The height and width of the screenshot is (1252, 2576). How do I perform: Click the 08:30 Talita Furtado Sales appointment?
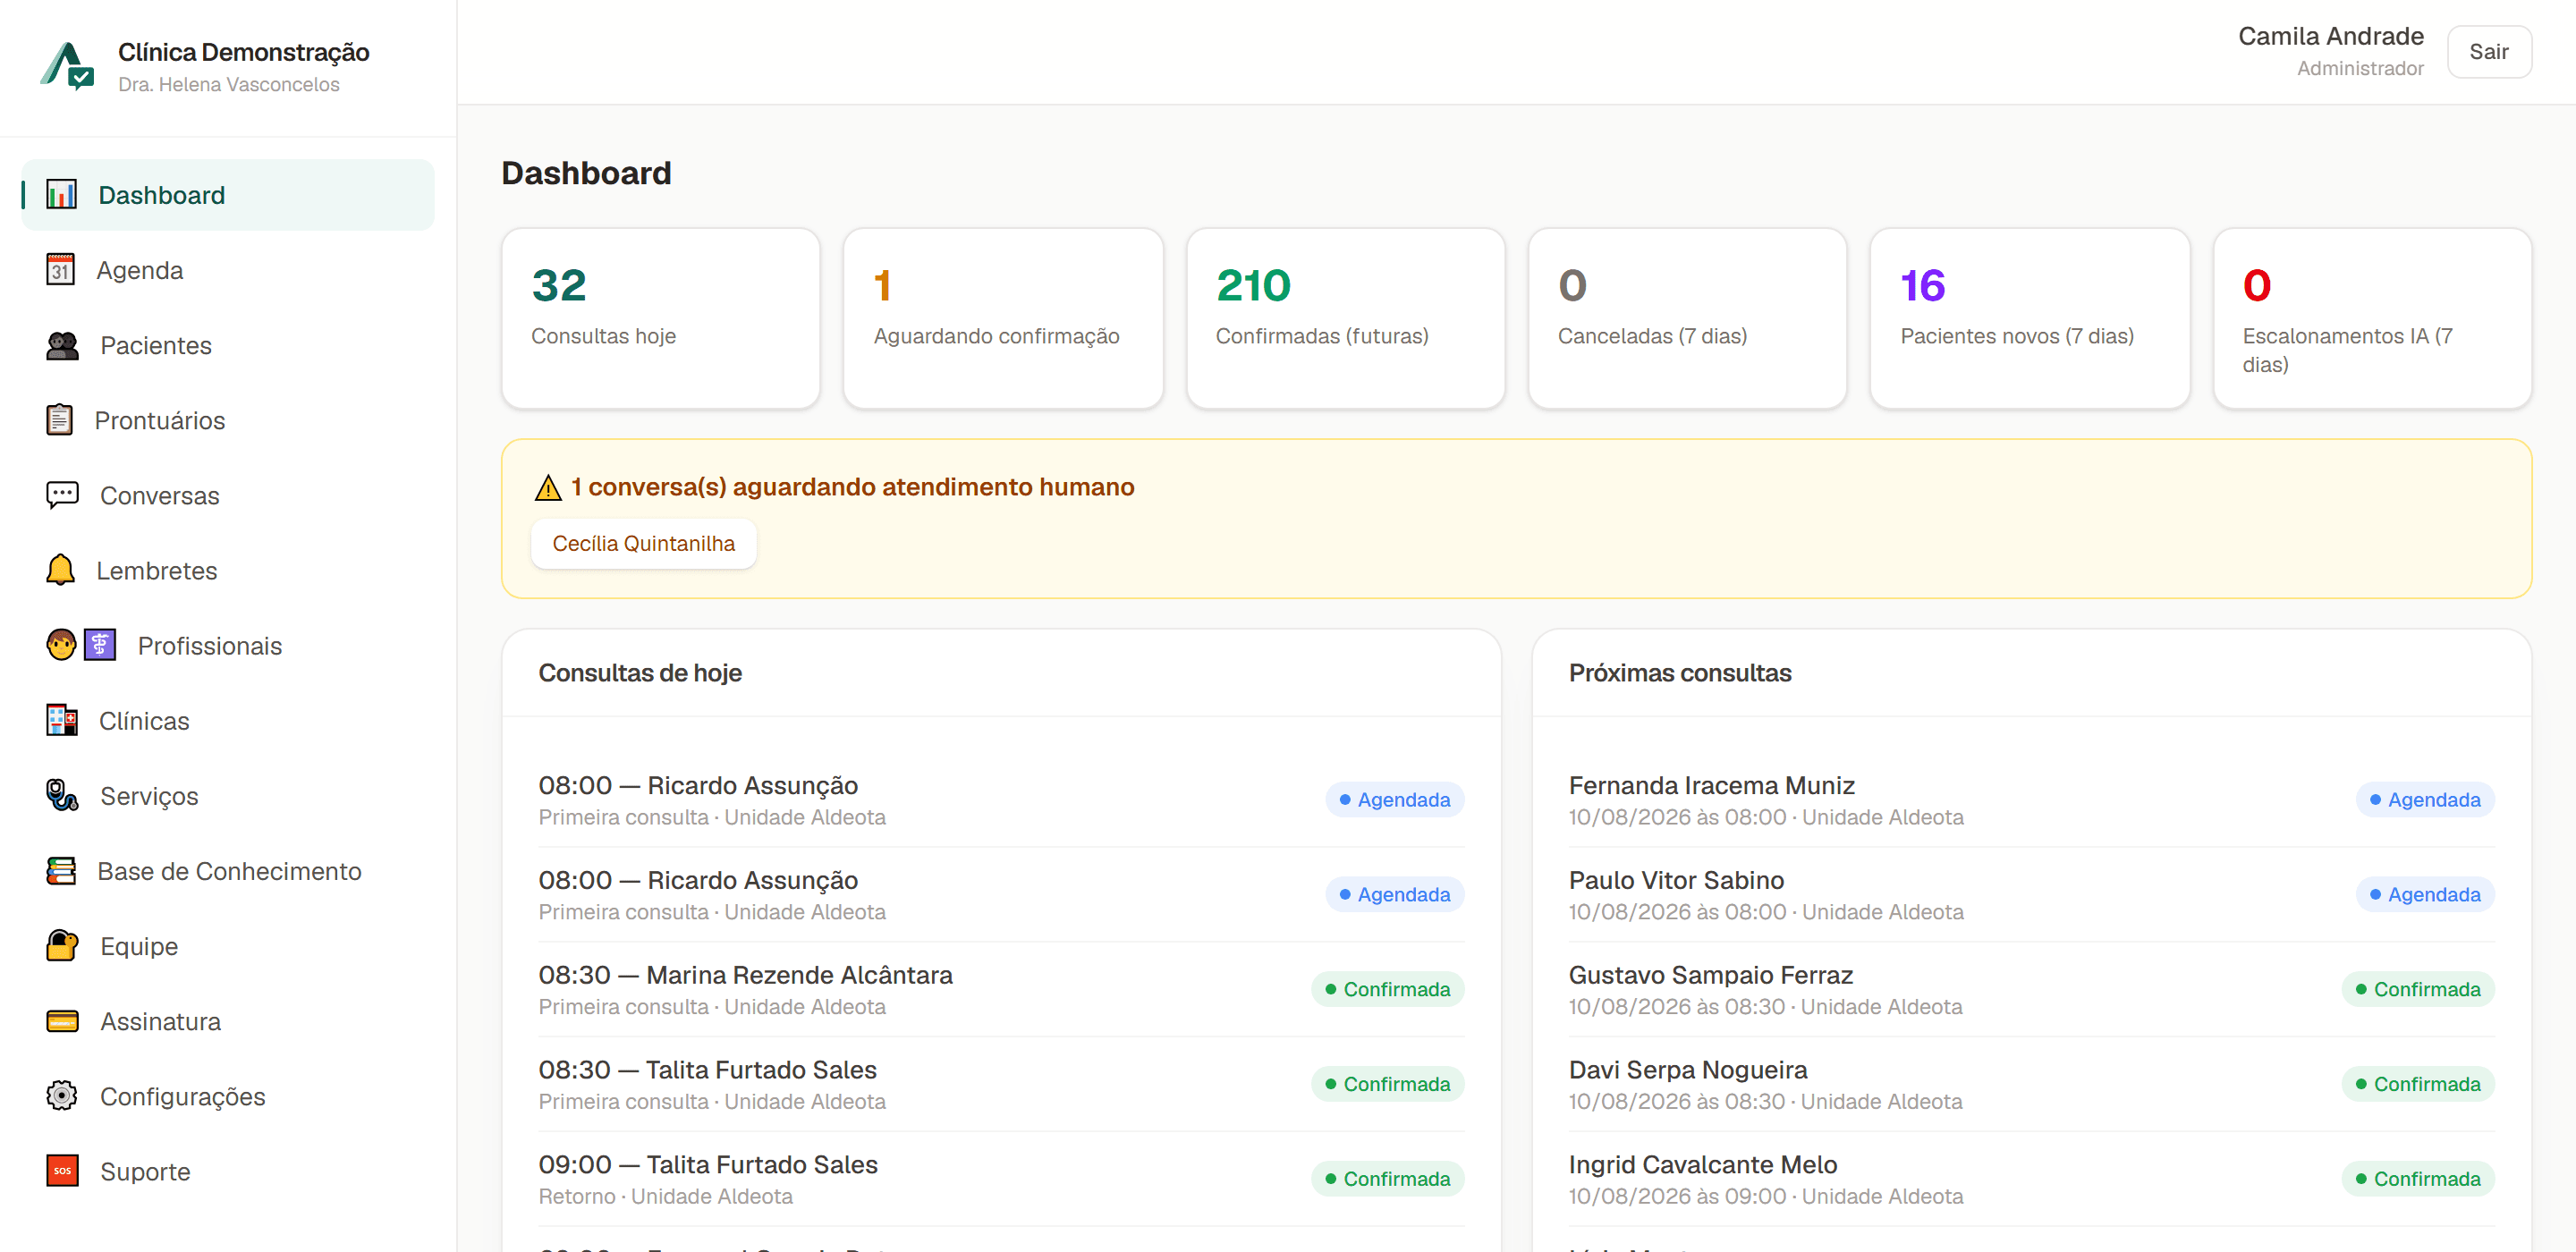(1001, 1084)
